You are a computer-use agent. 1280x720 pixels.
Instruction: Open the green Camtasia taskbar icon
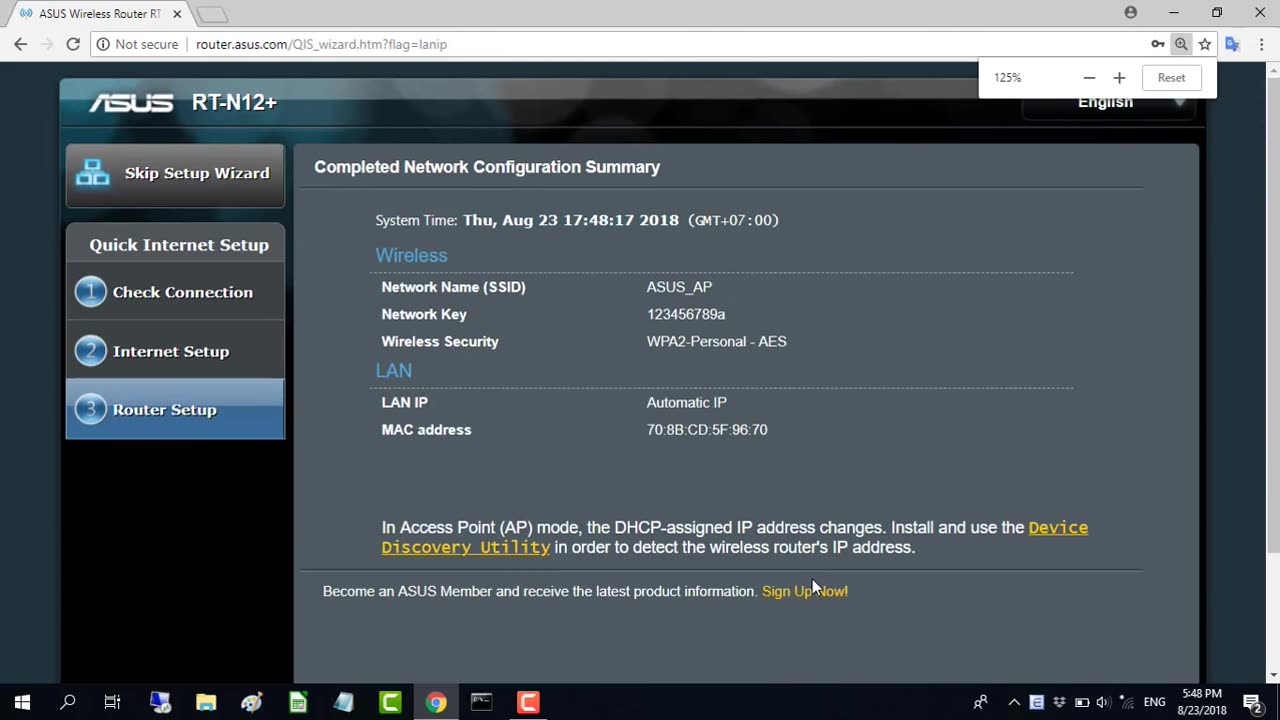[x=390, y=702]
